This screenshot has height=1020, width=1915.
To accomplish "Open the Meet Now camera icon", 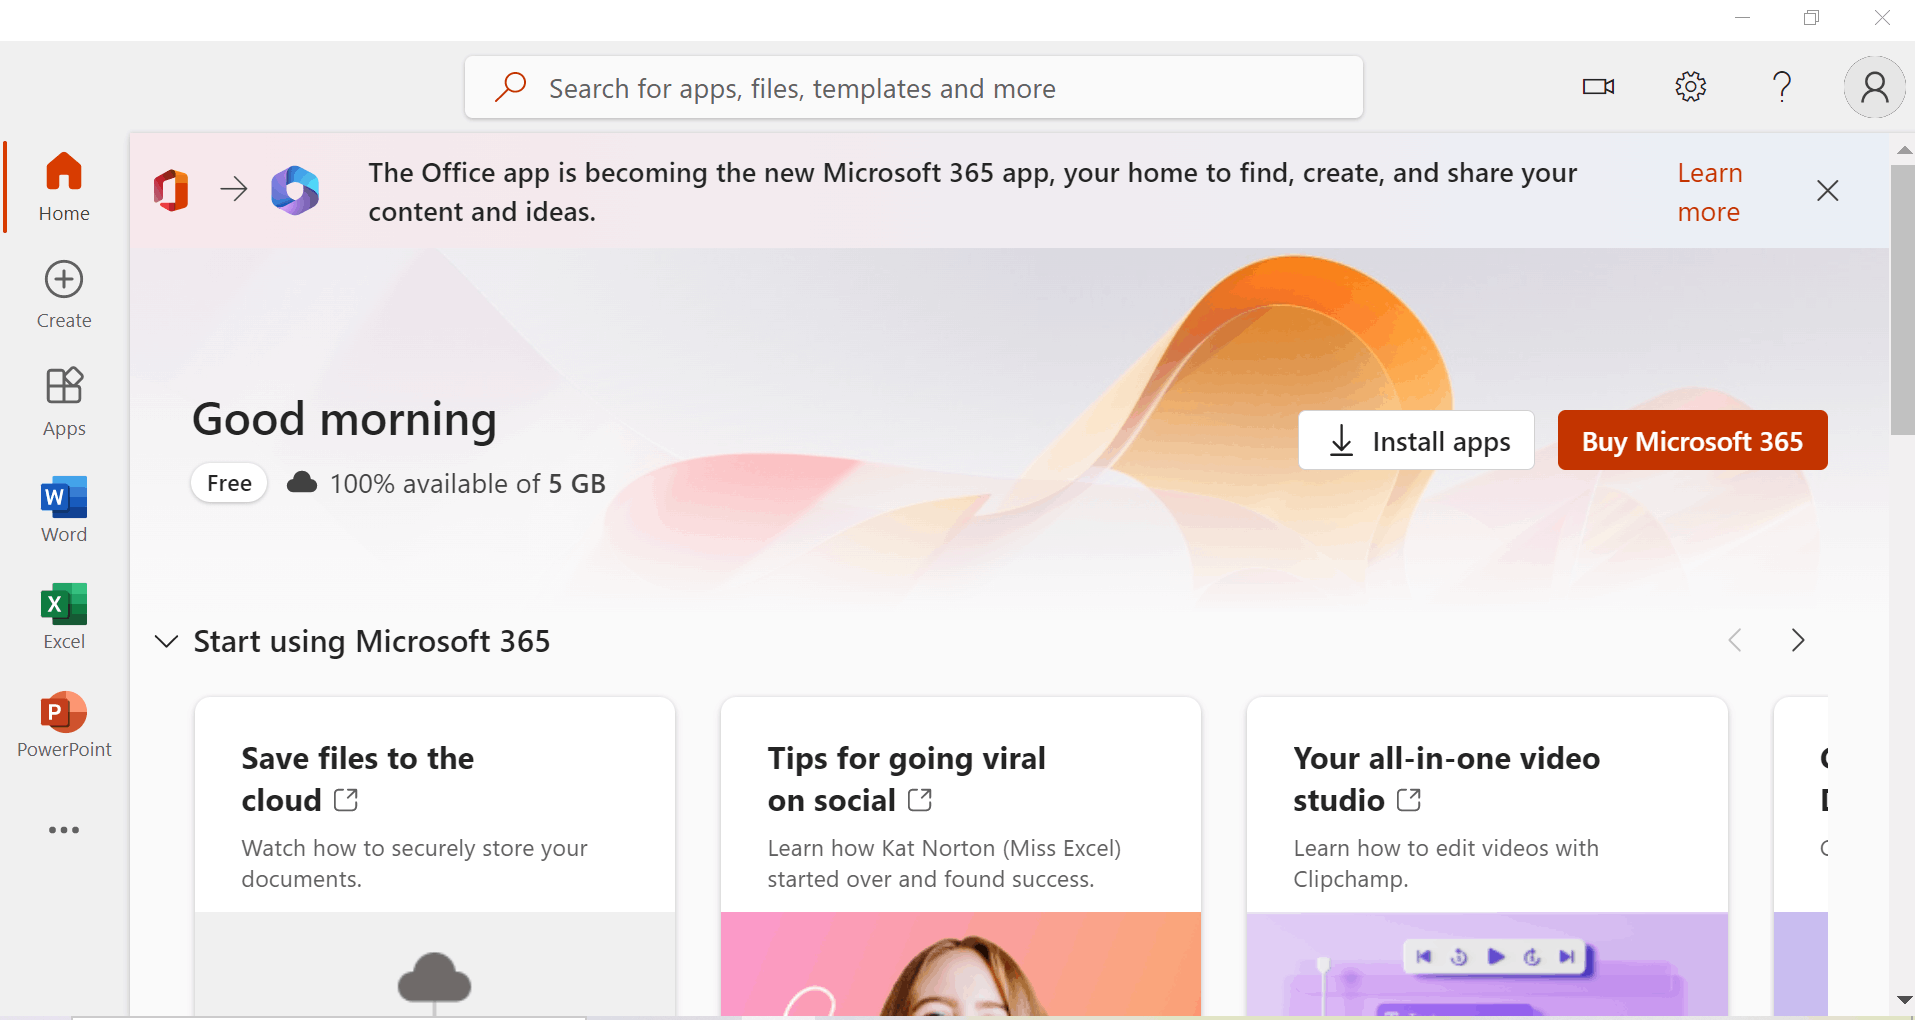I will [x=1598, y=87].
